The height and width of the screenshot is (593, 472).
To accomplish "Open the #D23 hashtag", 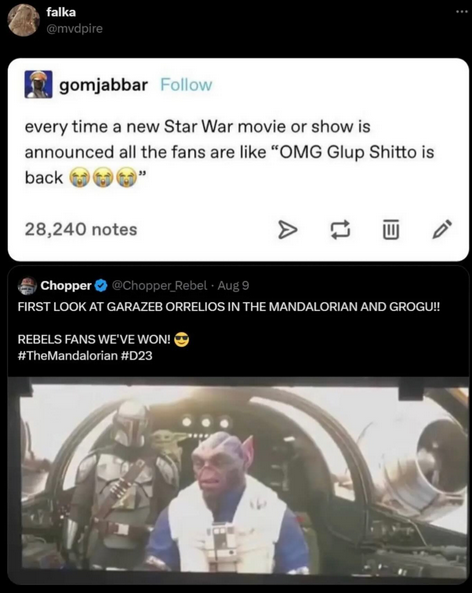I will (x=137, y=356).
